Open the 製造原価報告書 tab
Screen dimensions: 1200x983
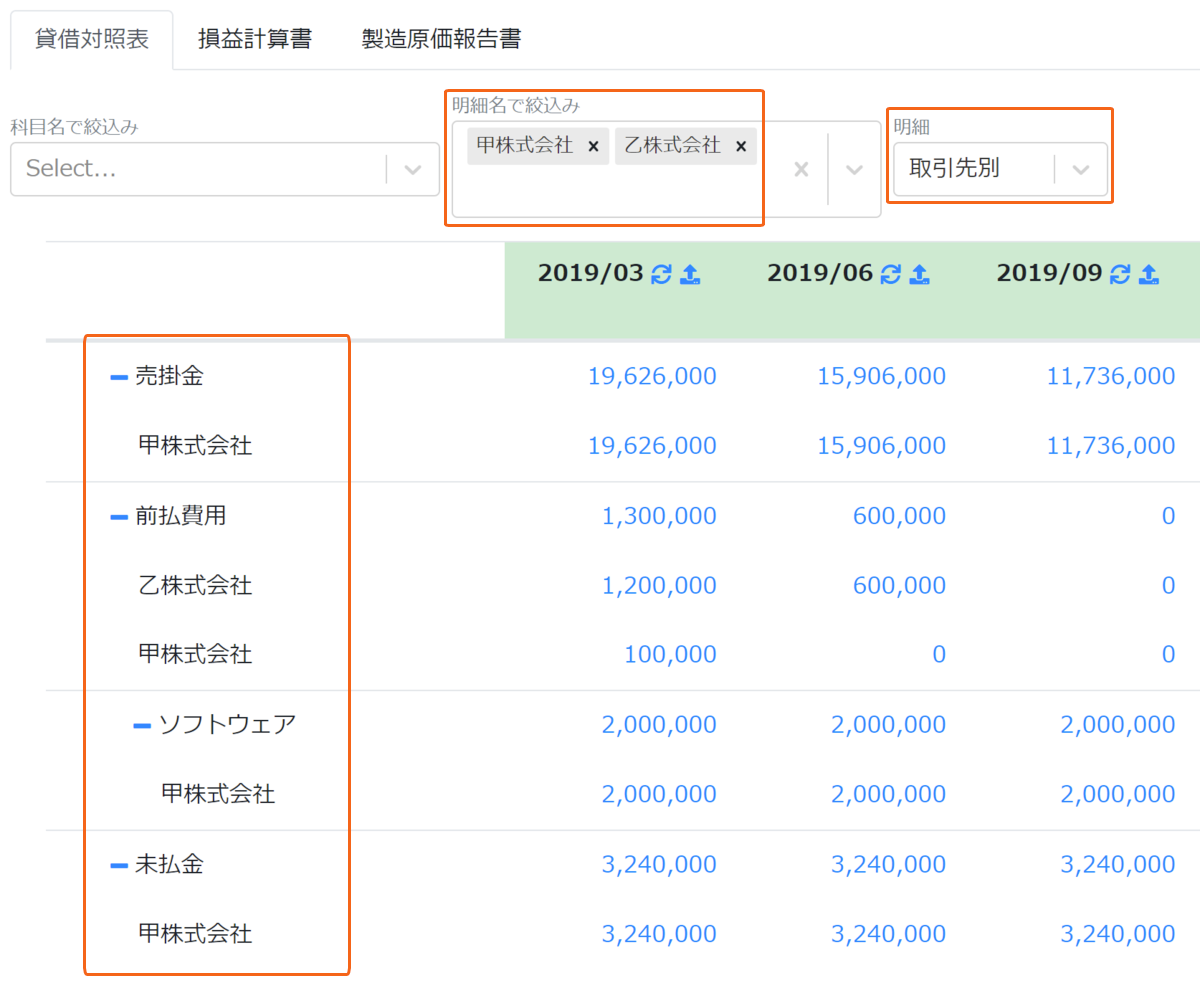pyautogui.click(x=441, y=39)
